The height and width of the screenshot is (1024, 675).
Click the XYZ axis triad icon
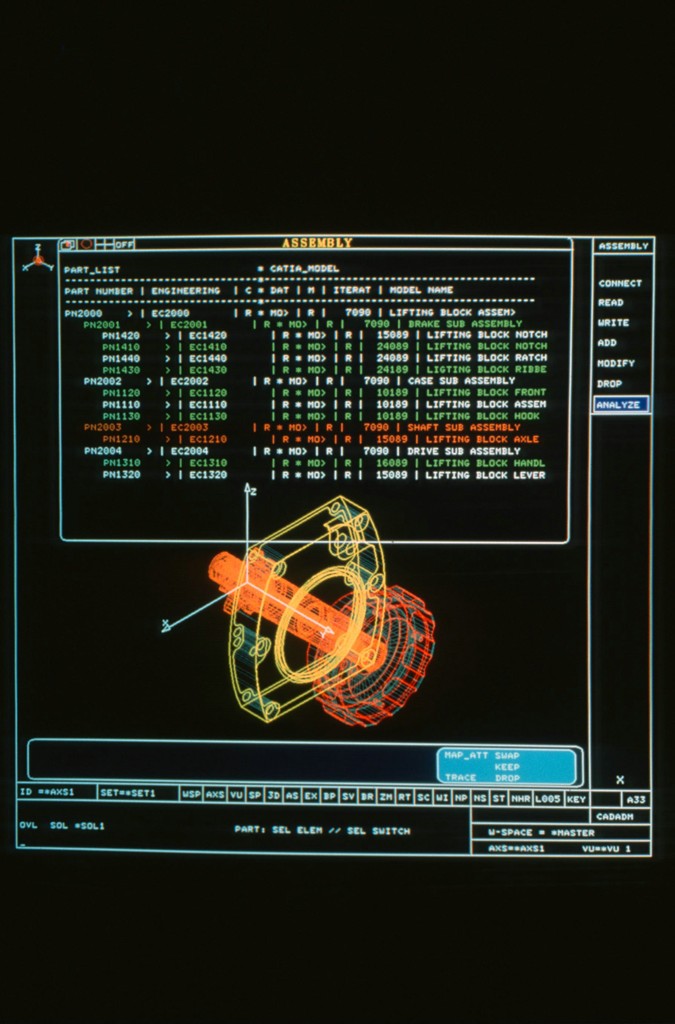[x=38, y=259]
